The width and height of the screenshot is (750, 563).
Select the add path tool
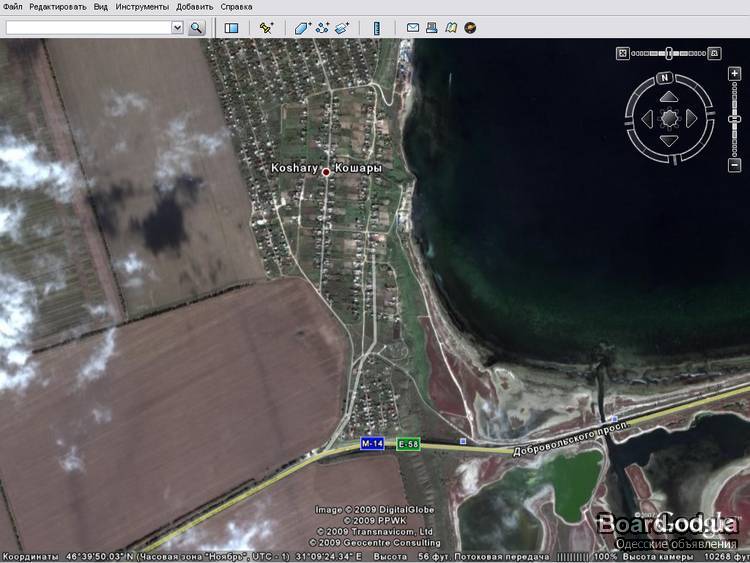pos(322,28)
